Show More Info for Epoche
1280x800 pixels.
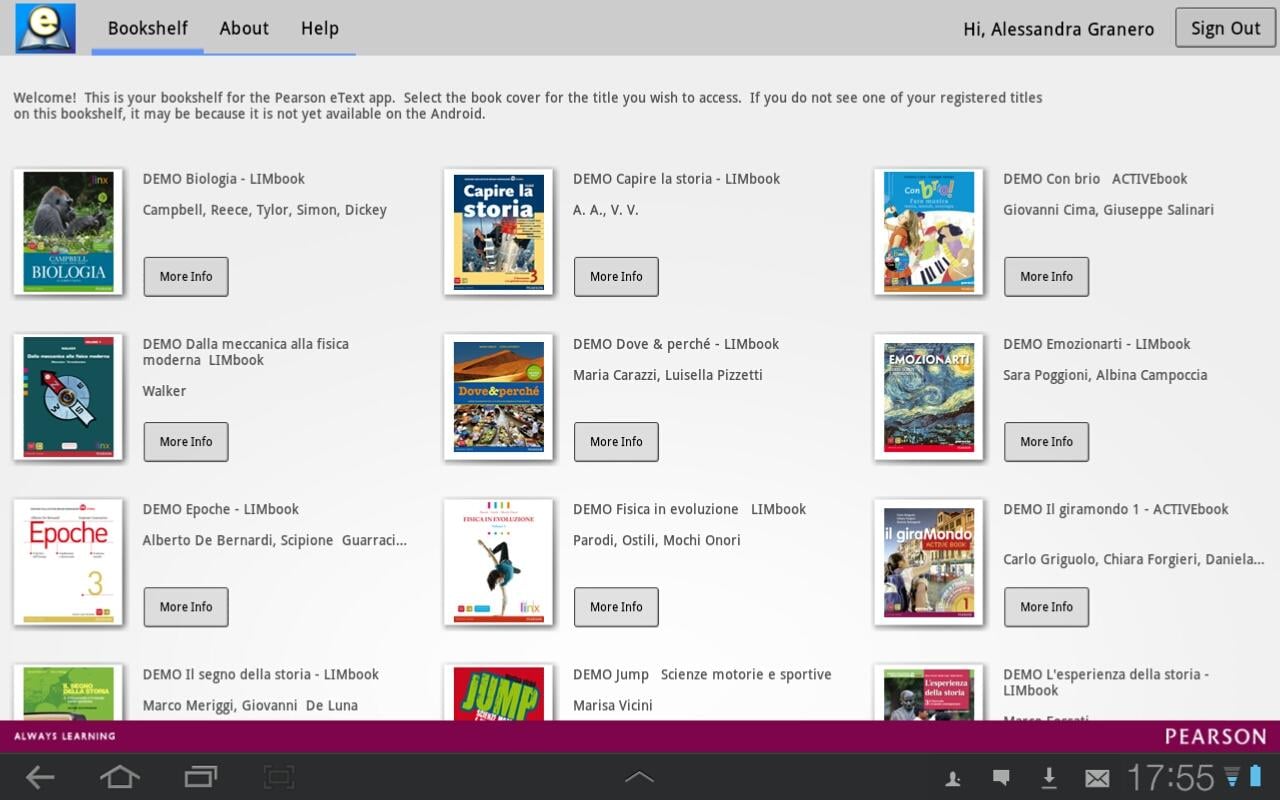[x=186, y=606]
